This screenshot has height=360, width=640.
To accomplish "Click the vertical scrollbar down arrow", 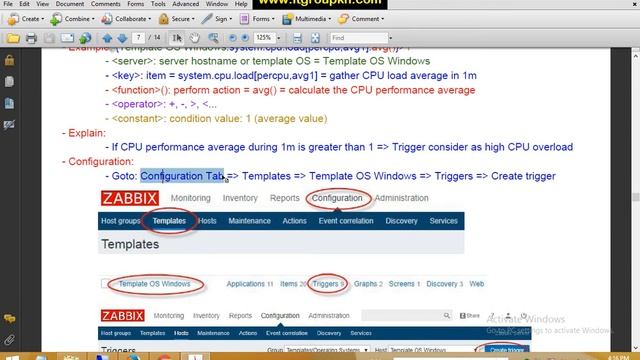I will (x=636, y=348).
